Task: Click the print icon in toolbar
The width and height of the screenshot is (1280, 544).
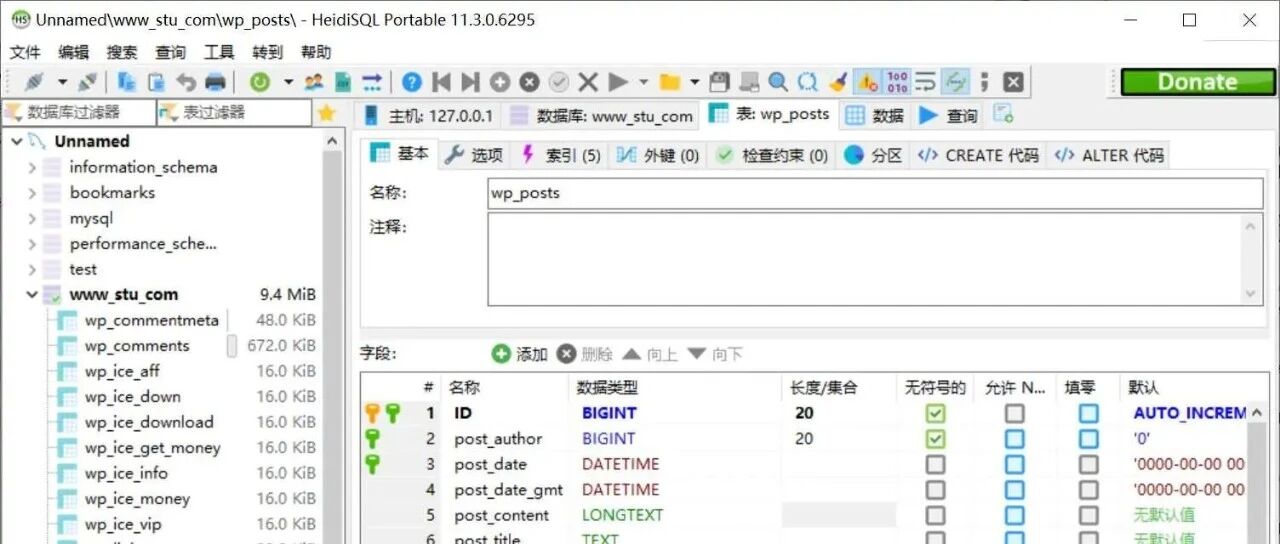Action: 215,82
